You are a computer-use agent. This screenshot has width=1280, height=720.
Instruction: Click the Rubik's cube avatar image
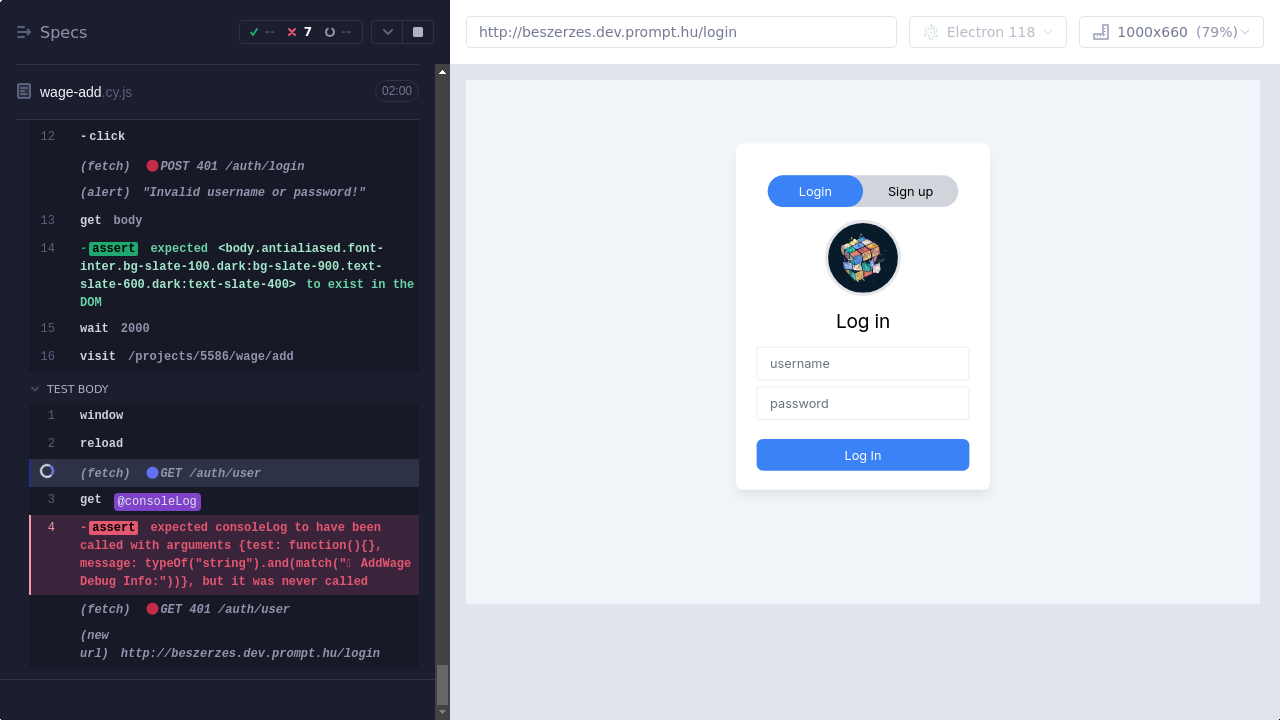tap(862, 258)
